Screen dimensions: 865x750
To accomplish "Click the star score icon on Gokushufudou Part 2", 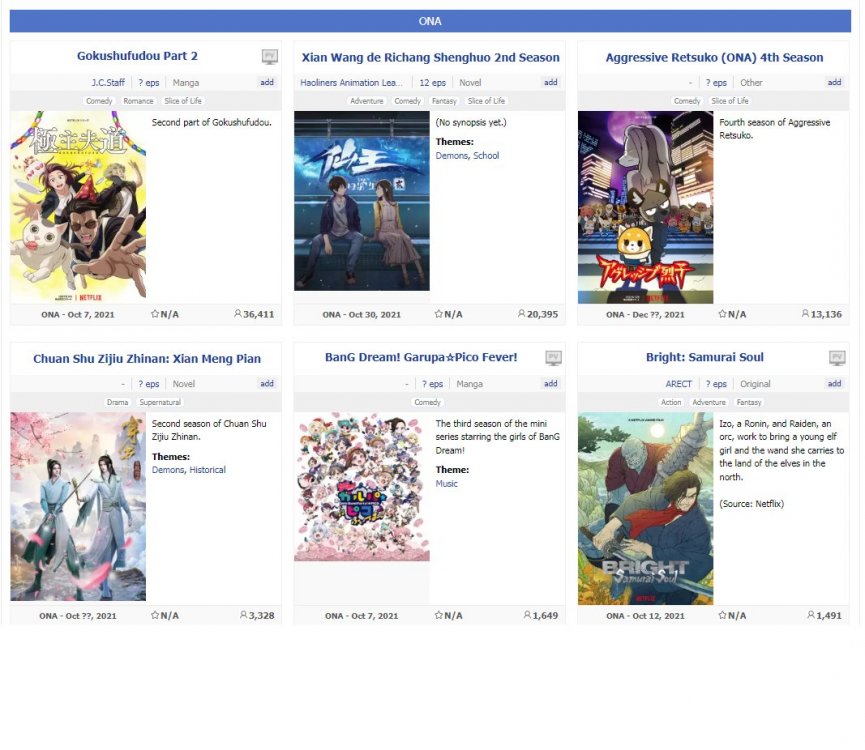I will point(155,314).
